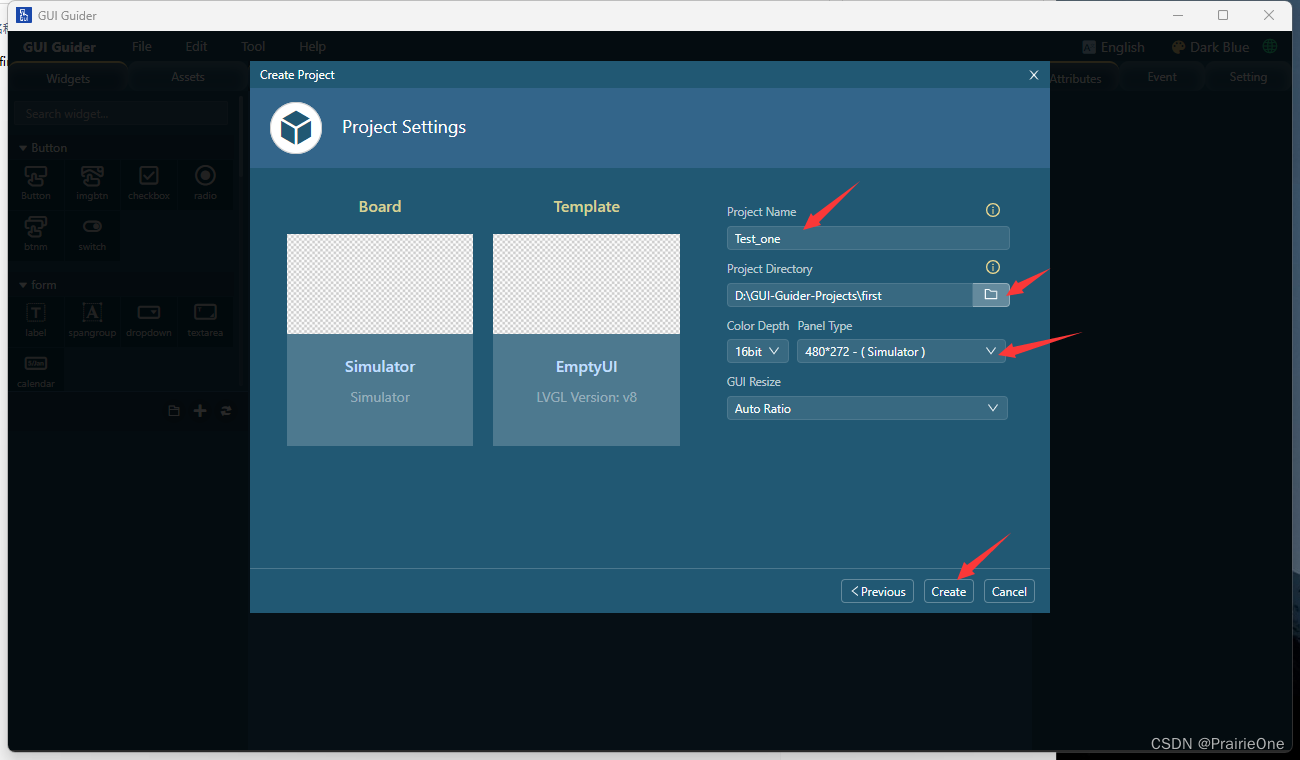
Task: Open the Help menu
Action: tap(312, 47)
